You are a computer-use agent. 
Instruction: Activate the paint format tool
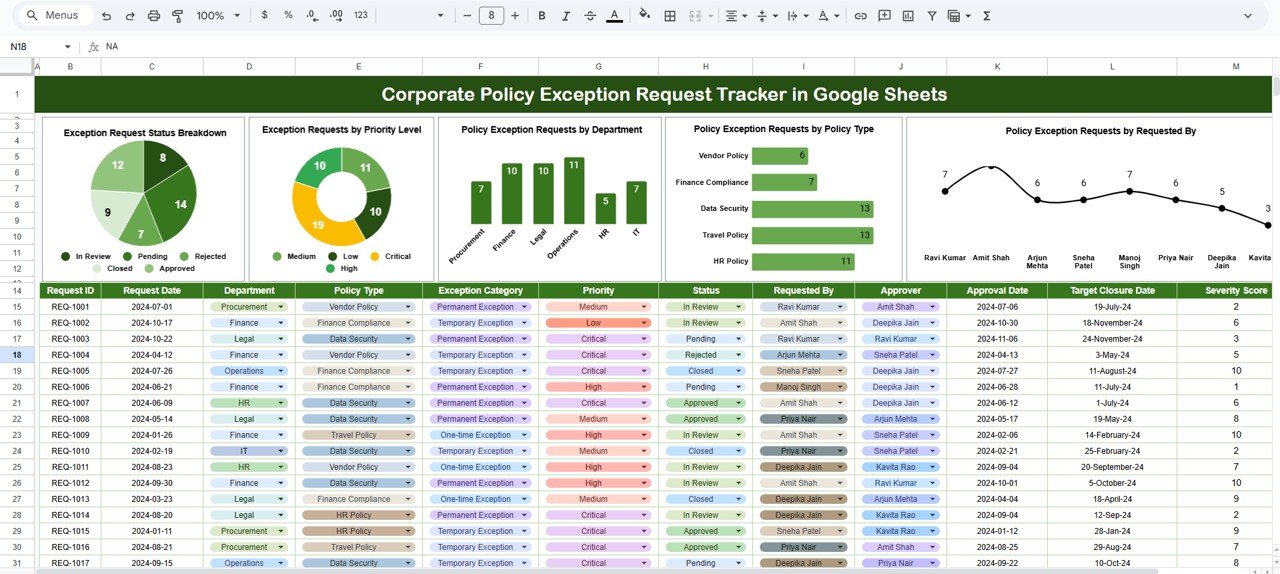[x=177, y=16]
